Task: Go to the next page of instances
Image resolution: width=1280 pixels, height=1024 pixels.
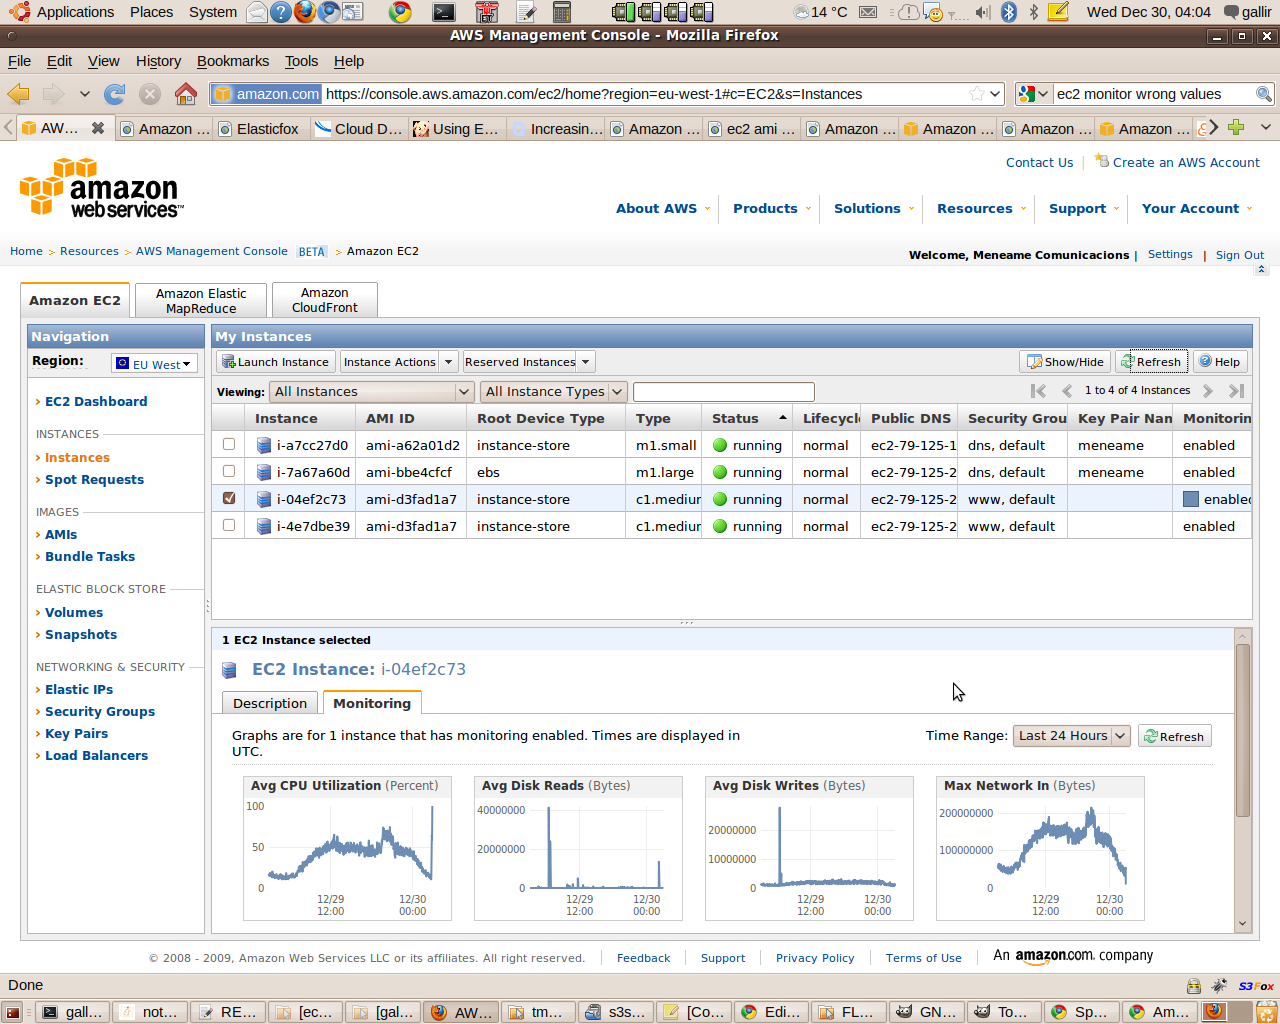Action: 1208,391
